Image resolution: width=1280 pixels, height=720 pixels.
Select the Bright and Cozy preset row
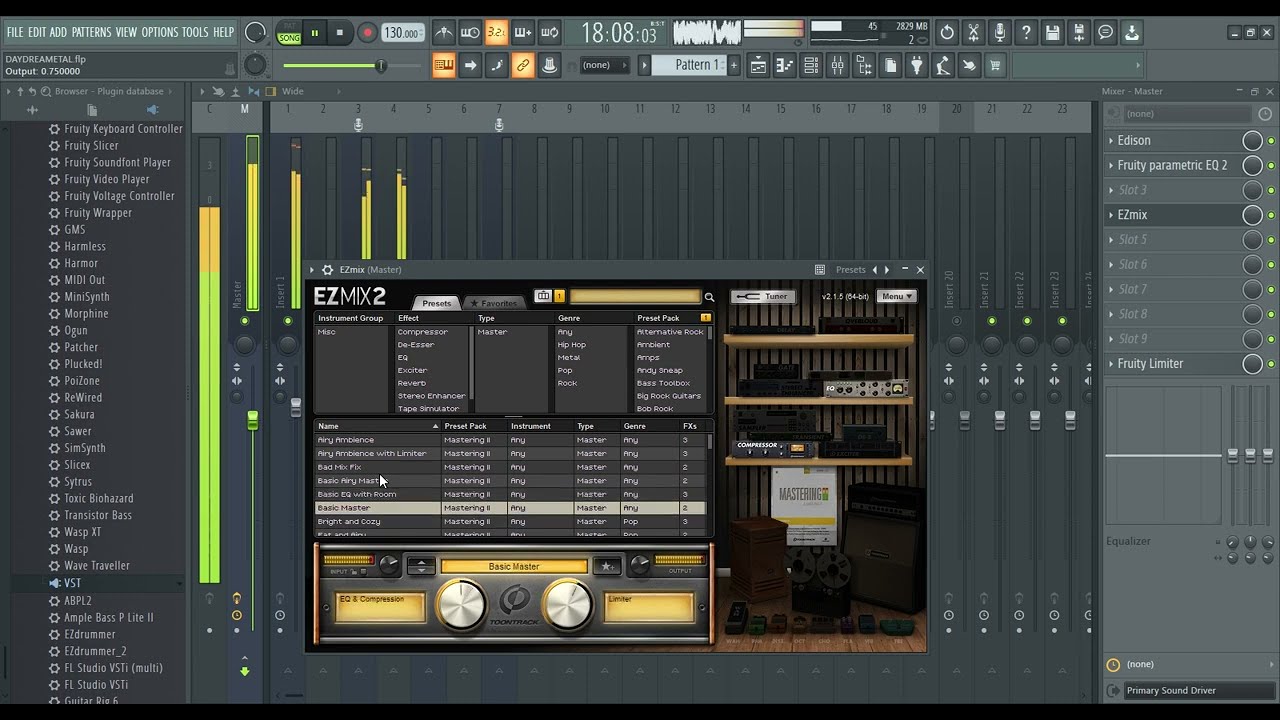click(x=510, y=521)
